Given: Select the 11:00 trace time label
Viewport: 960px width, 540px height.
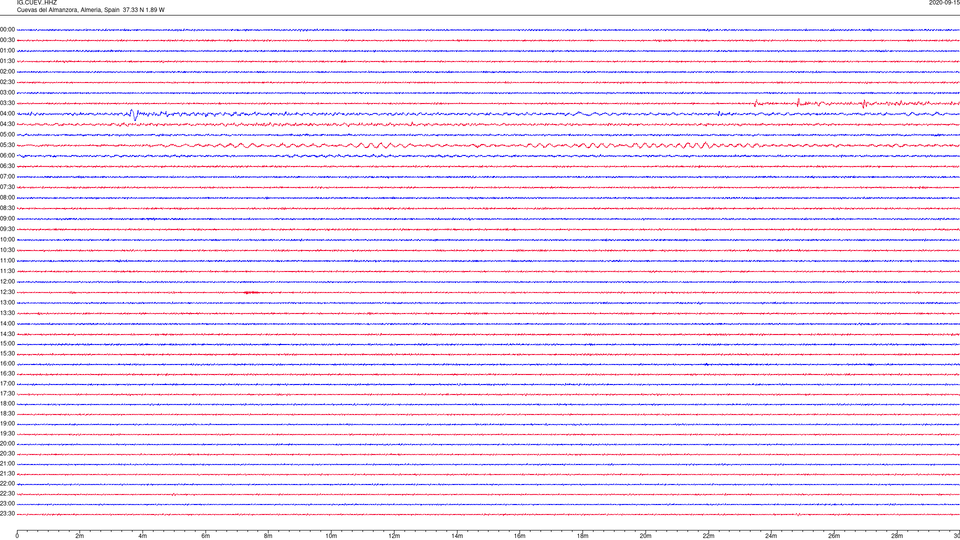Looking at the screenshot, I should [x=7, y=261].
